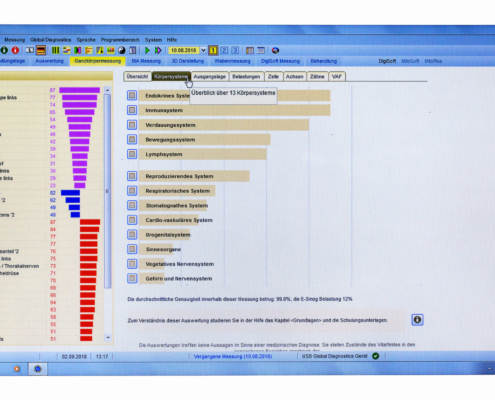Open the BIA Messung section

tap(146, 61)
